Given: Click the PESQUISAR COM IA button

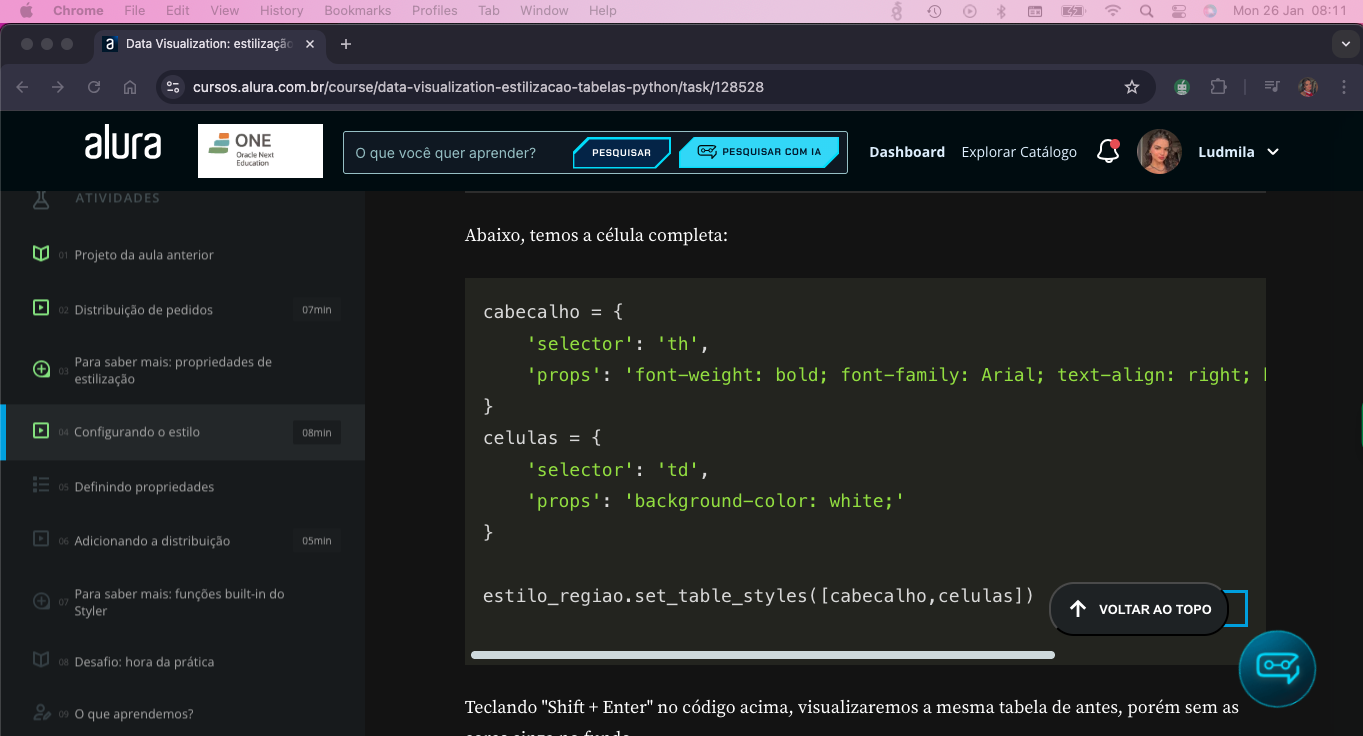Looking at the screenshot, I should coord(759,153).
